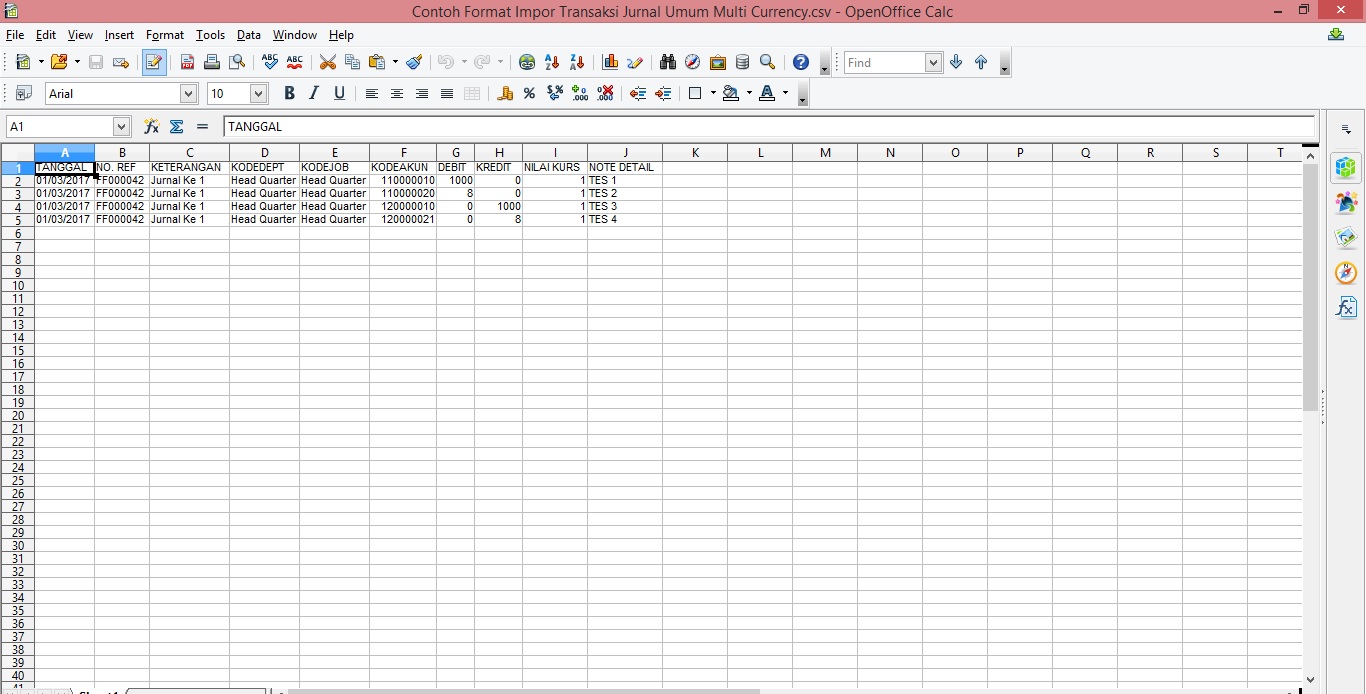Open the New document type dropdown arrow
Image resolution: width=1366 pixels, height=694 pixels.
tap(41, 62)
